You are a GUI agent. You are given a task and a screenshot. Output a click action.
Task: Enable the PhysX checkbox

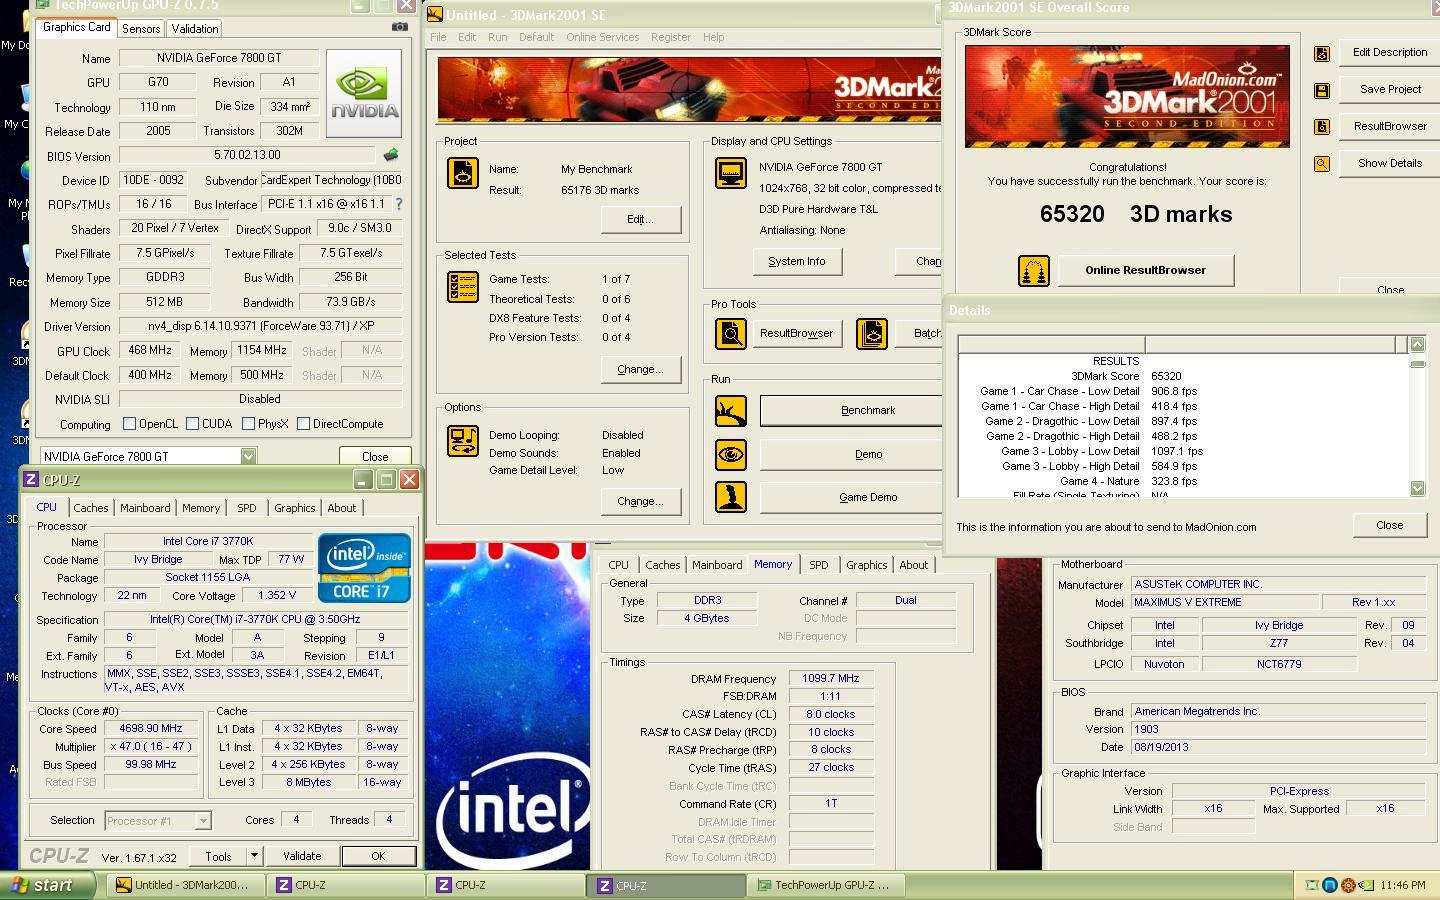[247, 424]
